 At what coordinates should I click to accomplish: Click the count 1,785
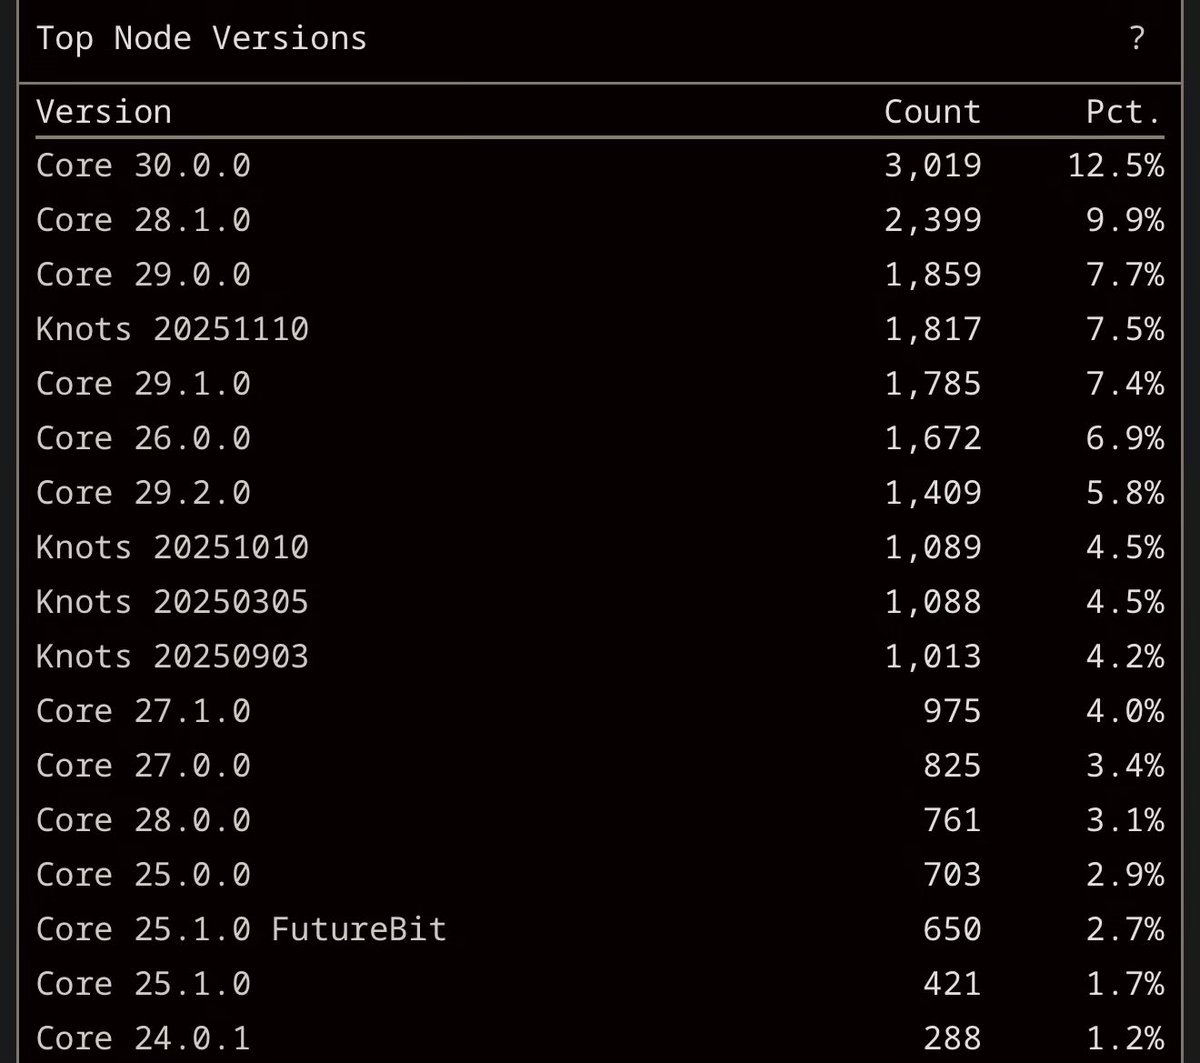[932, 383]
